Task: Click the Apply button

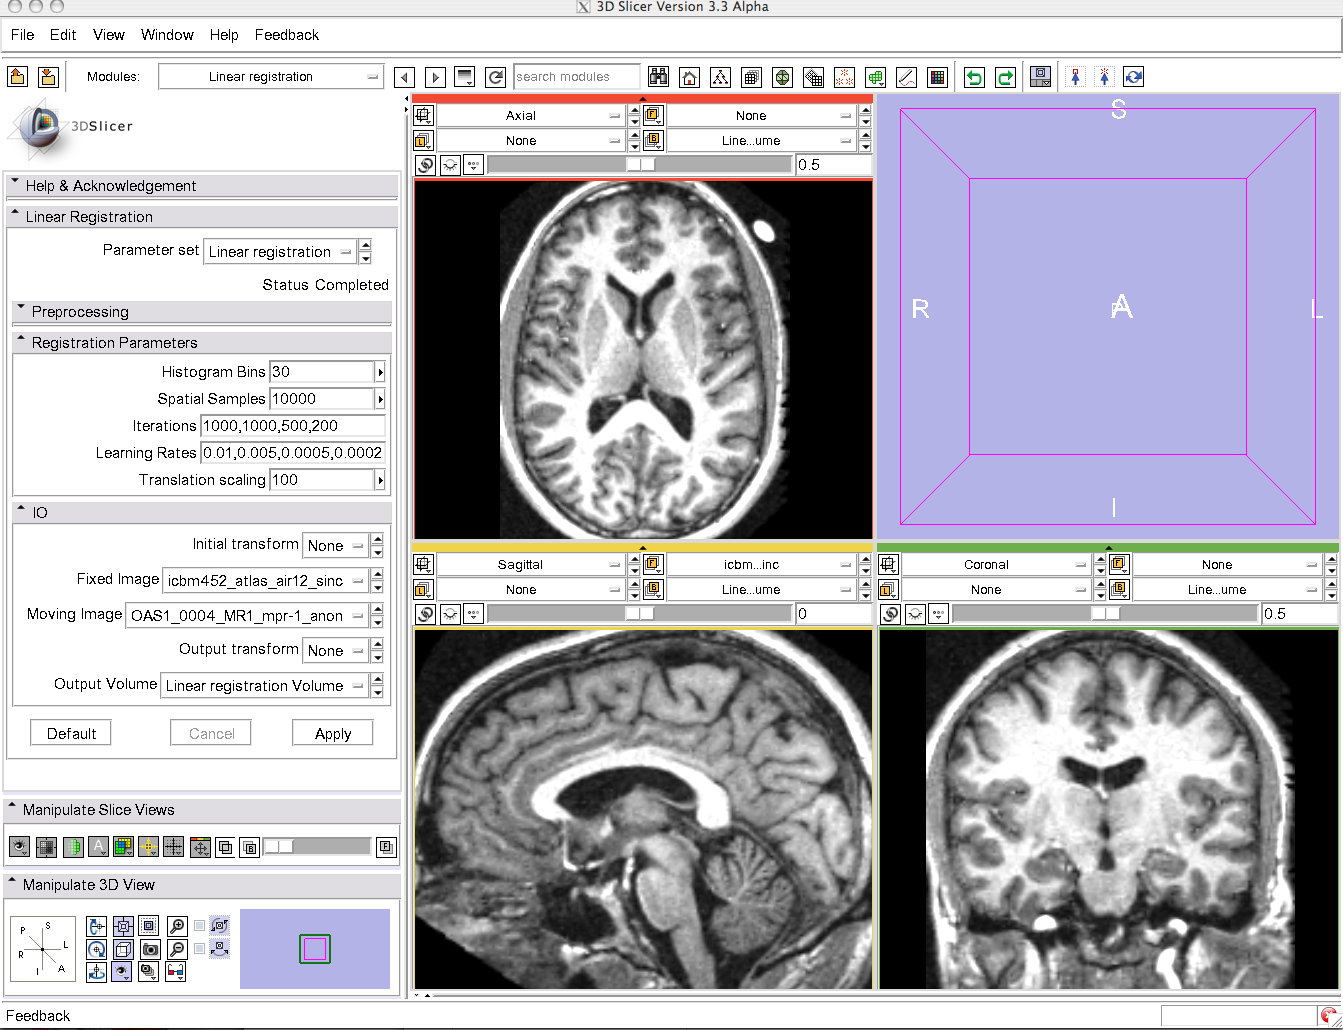Action: click(x=332, y=733)
